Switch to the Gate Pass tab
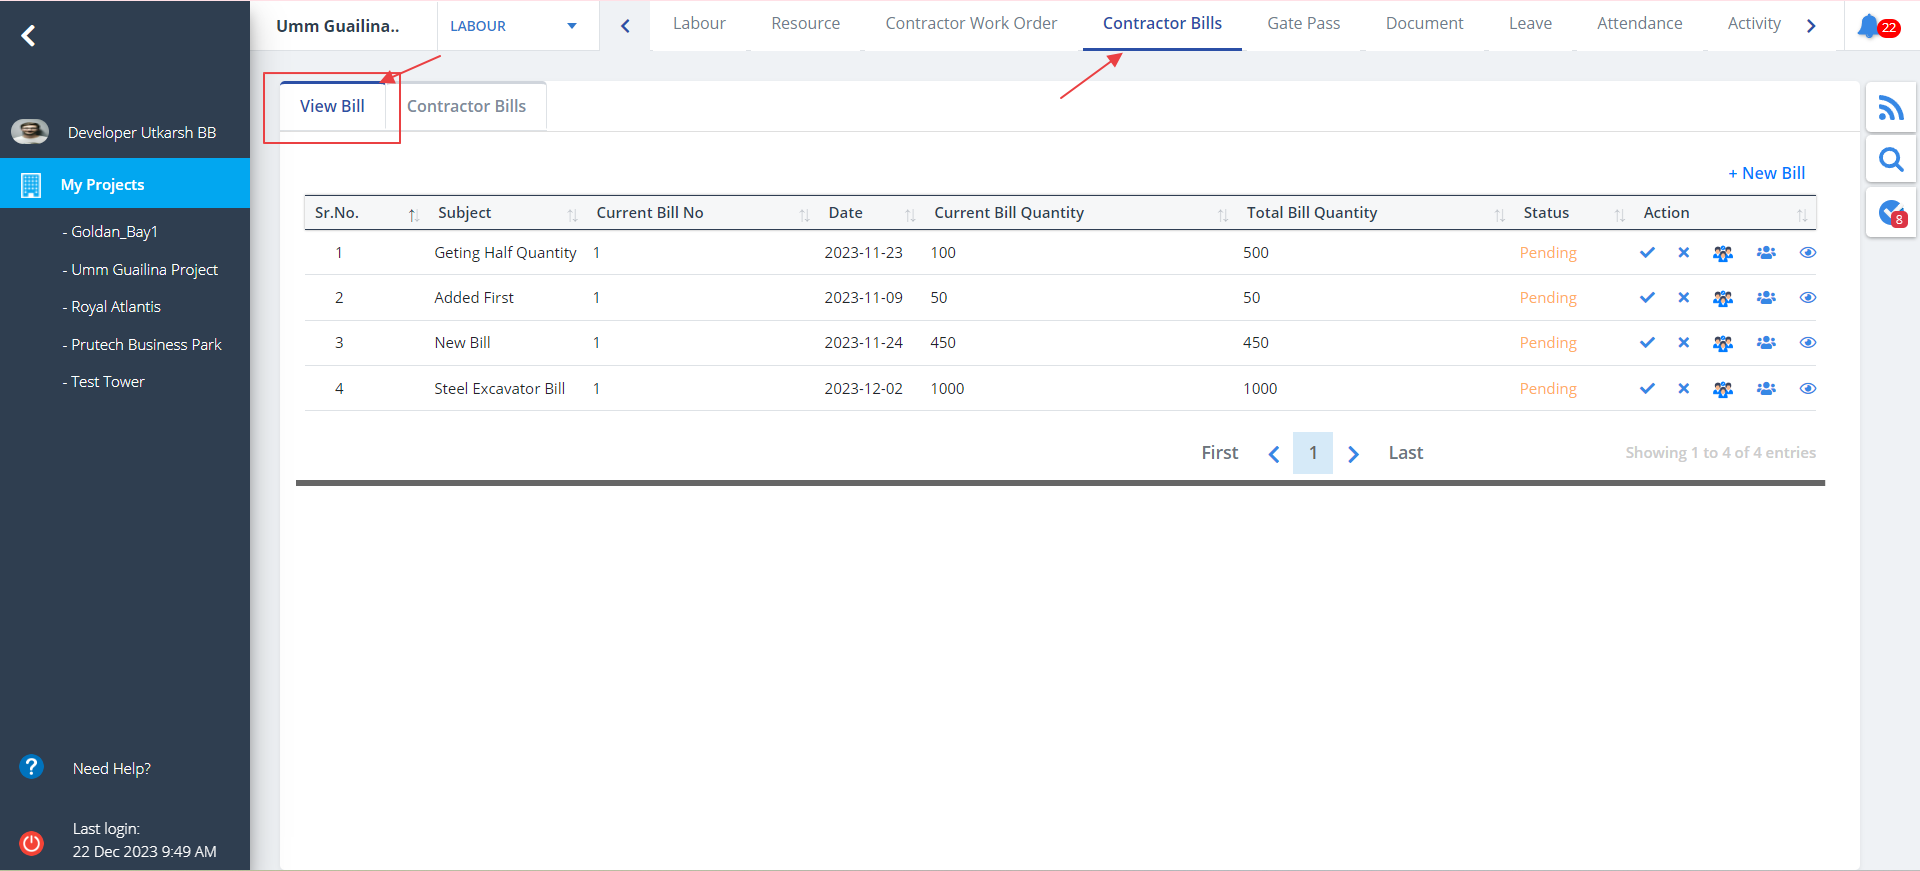1920x871 pixels. [x=1303, y=24]
